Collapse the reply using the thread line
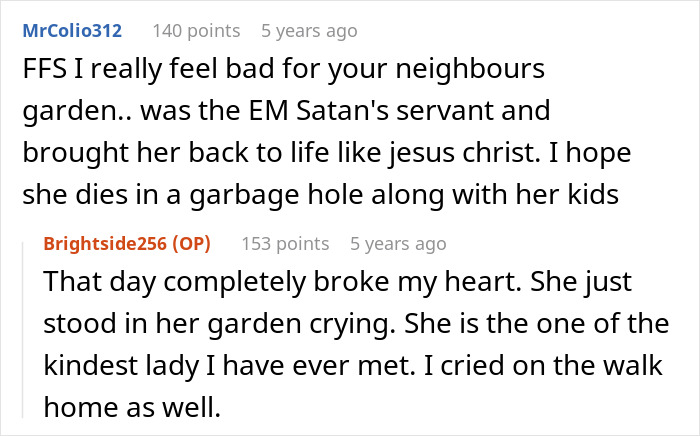The height and width of the screenshot is (436, 700). tap(24, 325)
